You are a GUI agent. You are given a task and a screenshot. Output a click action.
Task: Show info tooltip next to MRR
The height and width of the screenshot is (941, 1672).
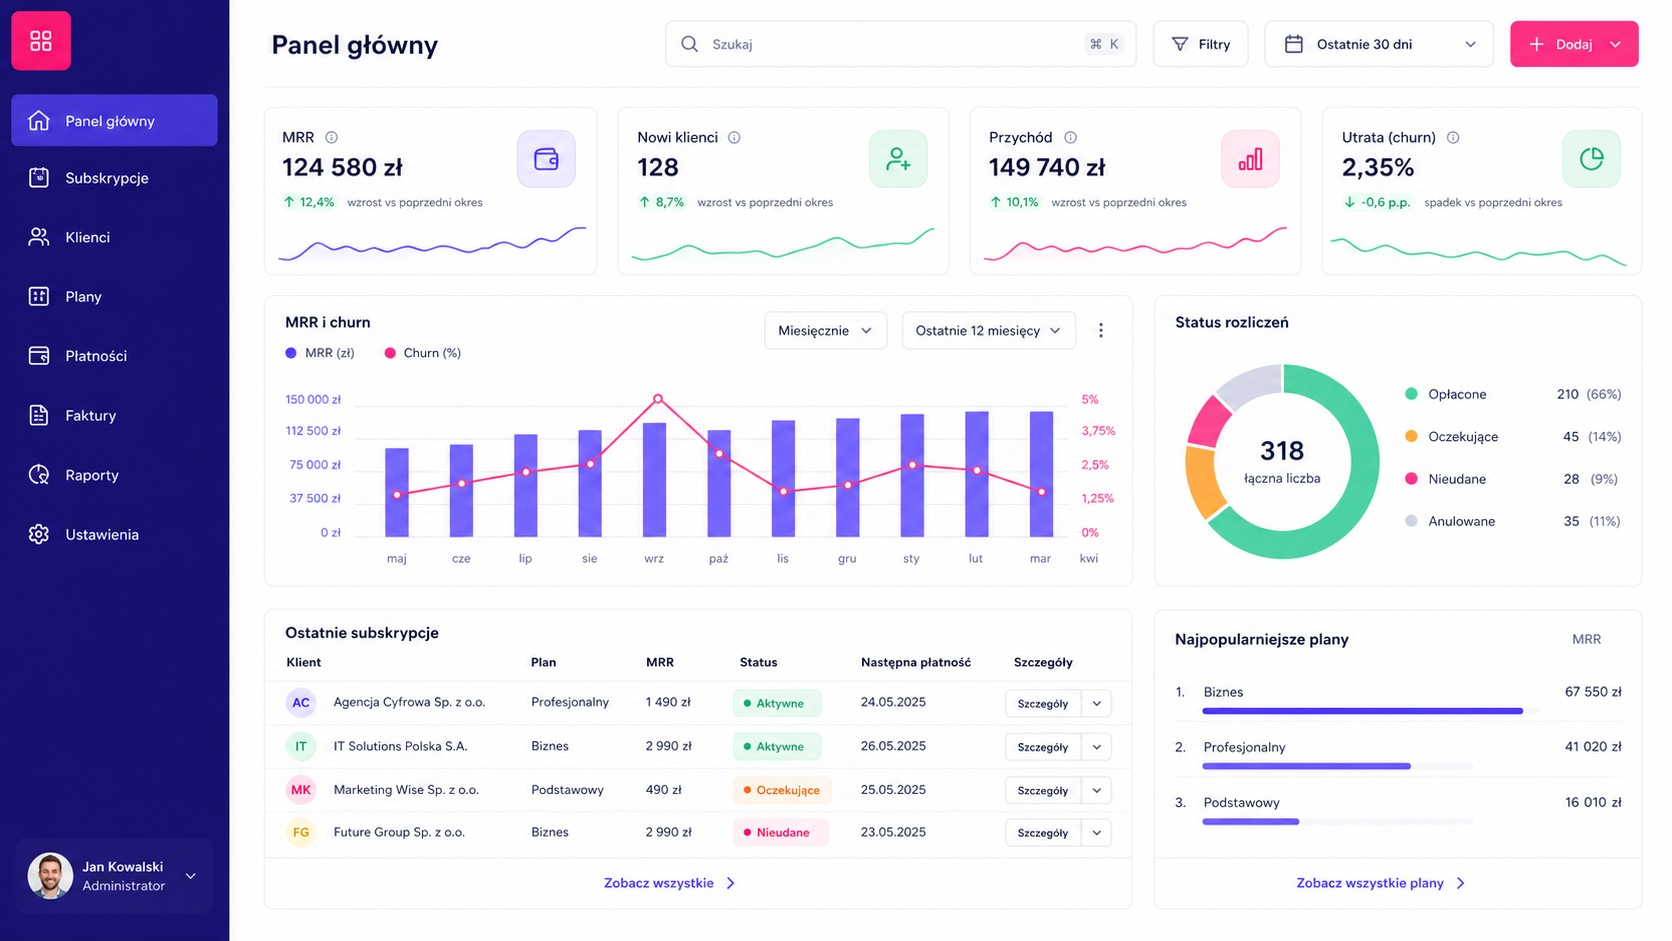[x=331, y=137]
